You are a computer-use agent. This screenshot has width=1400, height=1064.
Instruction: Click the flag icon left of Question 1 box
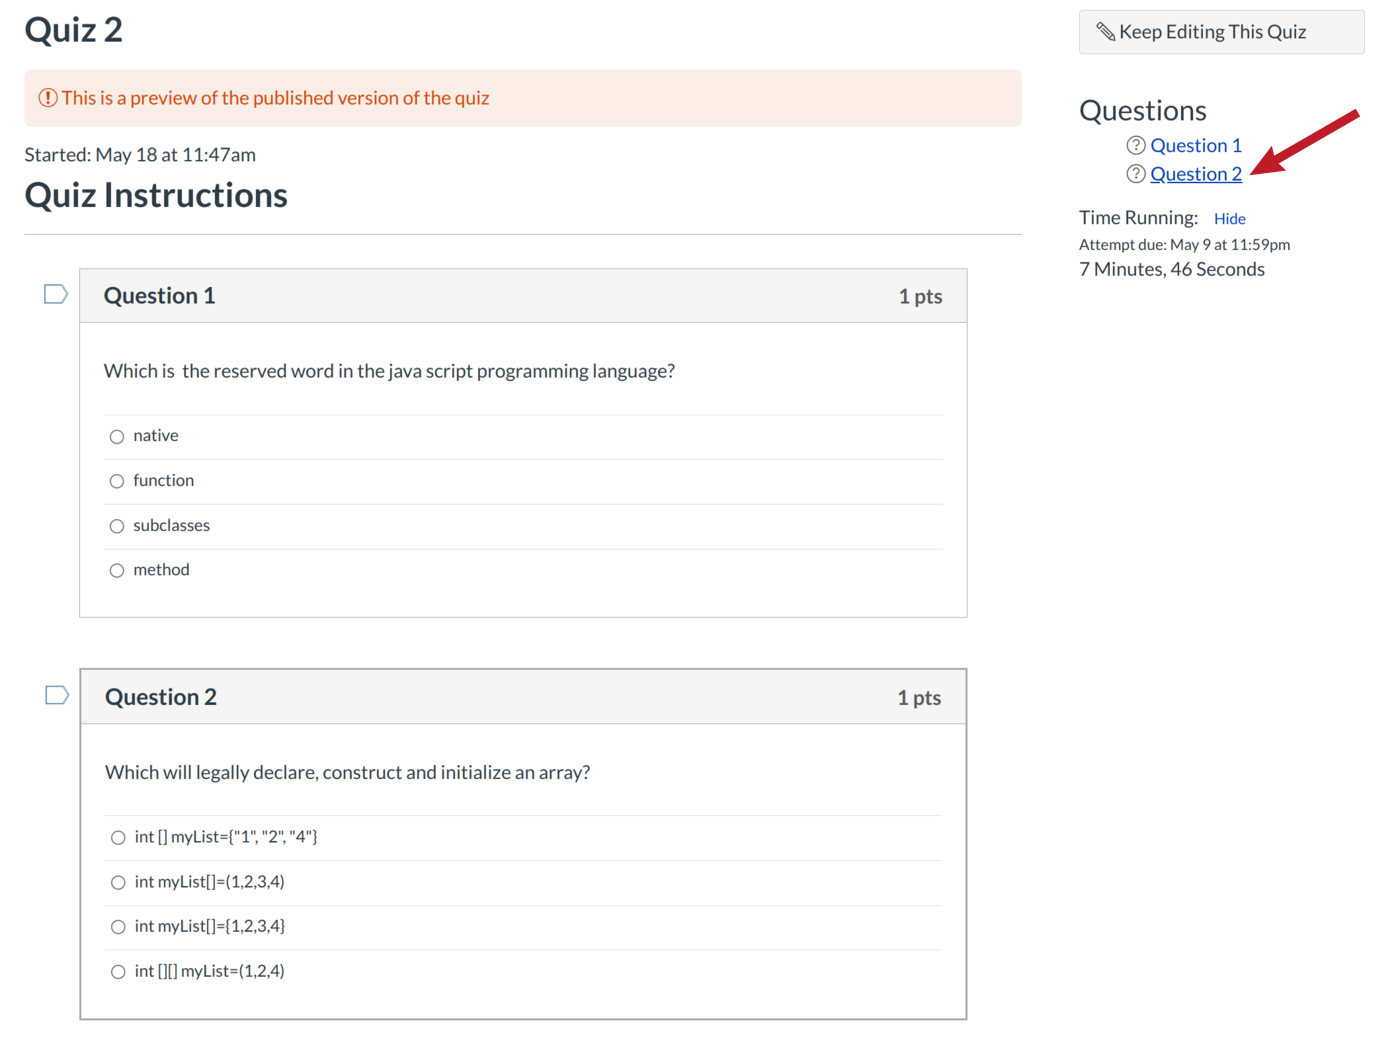[55, 293]
